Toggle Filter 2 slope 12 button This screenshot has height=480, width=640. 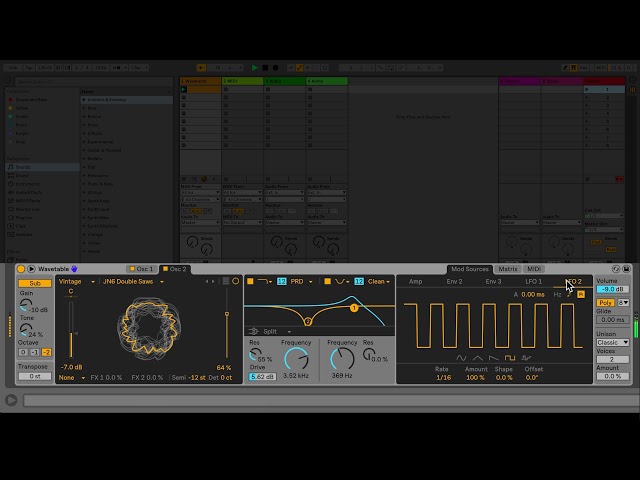359,282
